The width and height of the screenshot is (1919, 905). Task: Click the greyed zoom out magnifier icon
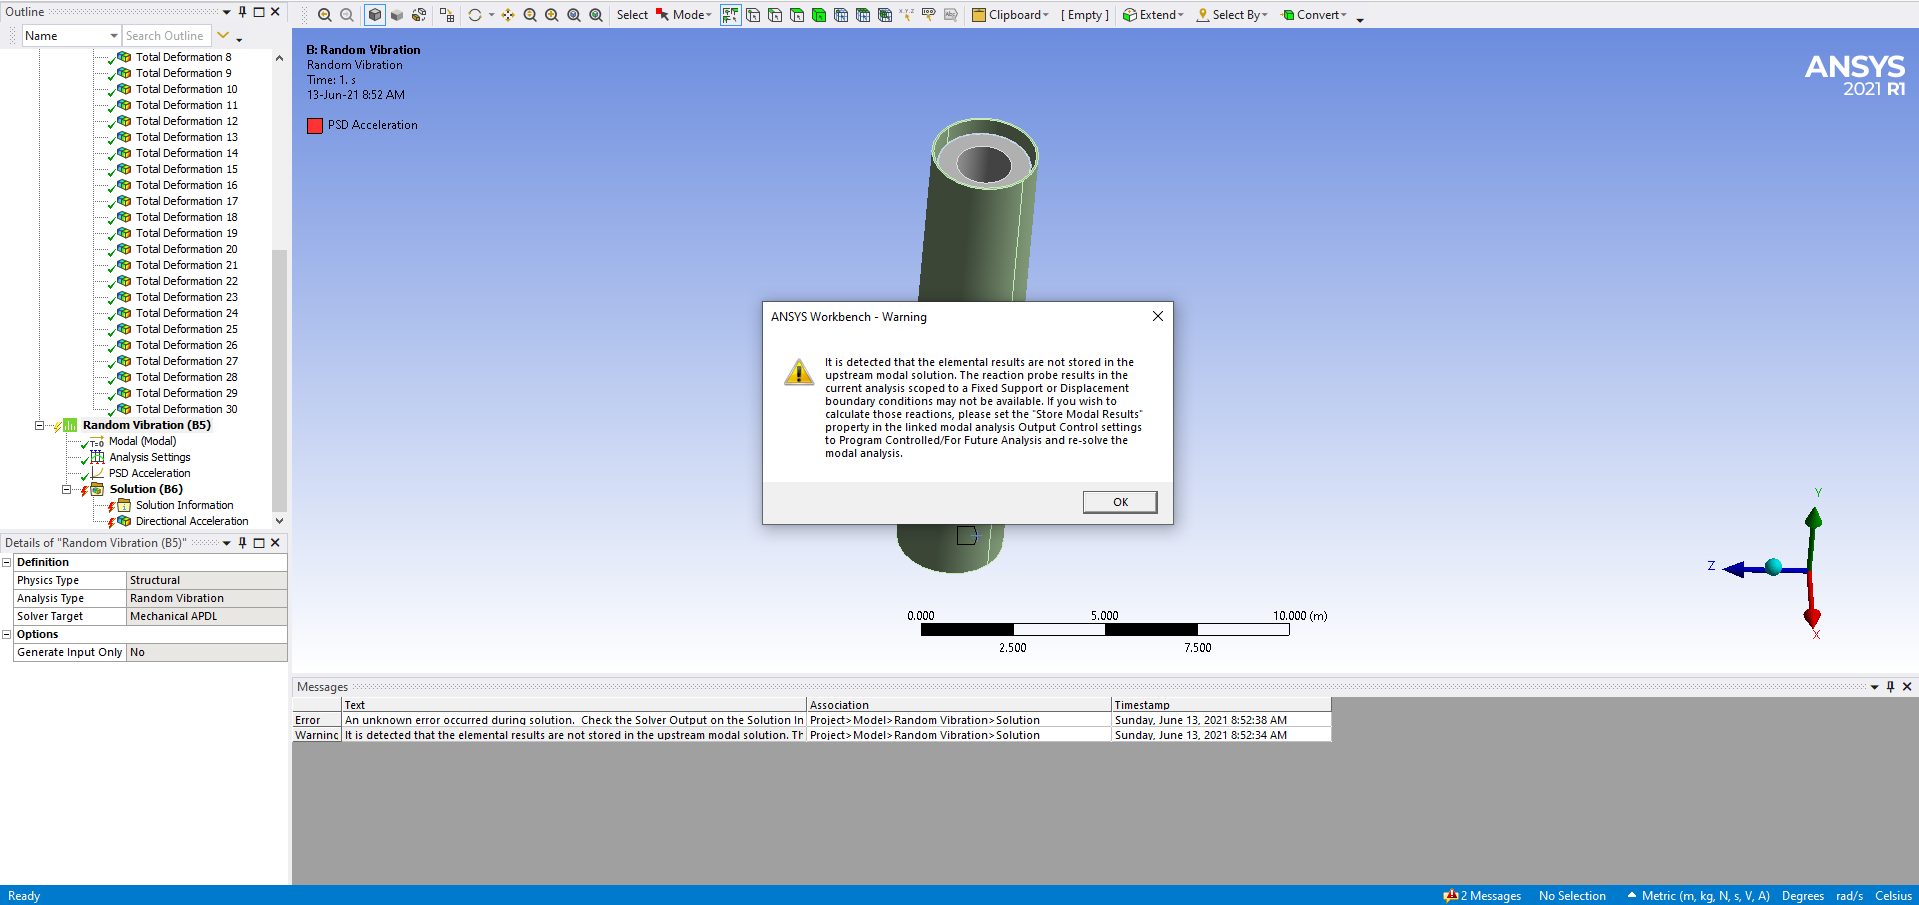346,15
